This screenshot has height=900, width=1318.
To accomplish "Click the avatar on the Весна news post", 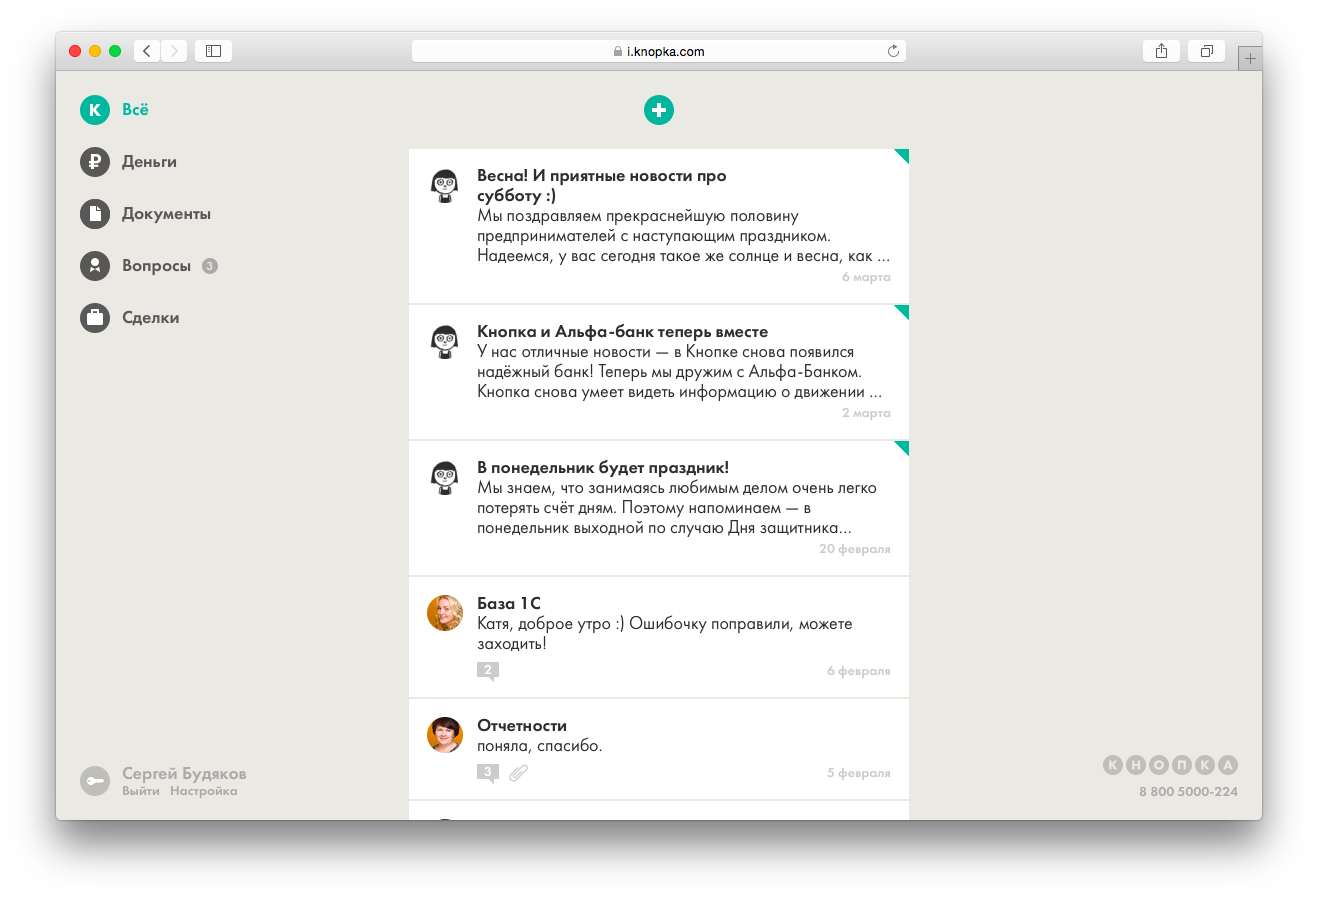I will [x=445, y=186].
